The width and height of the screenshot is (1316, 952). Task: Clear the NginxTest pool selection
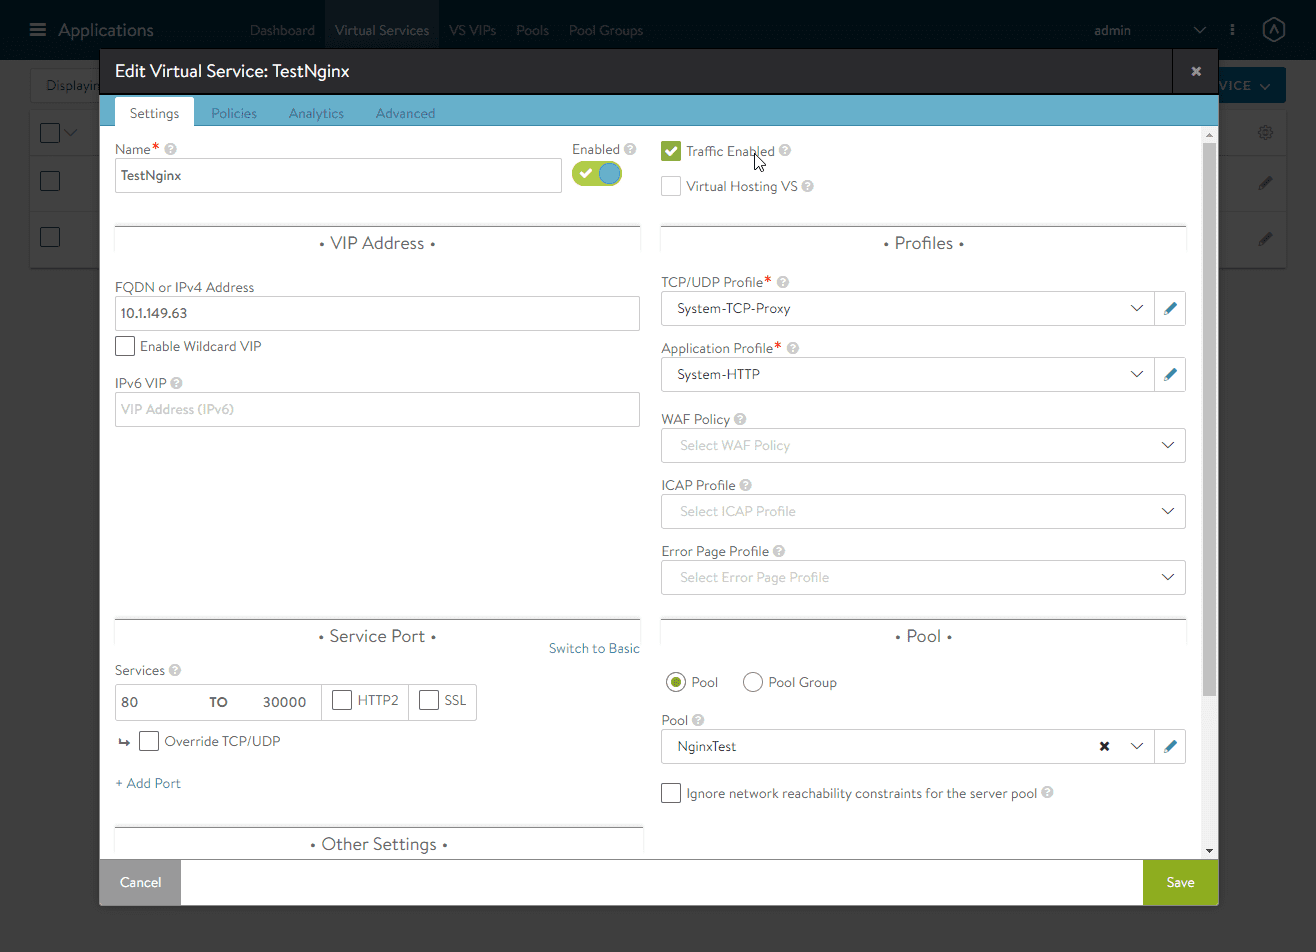[x=1104, y=746]
